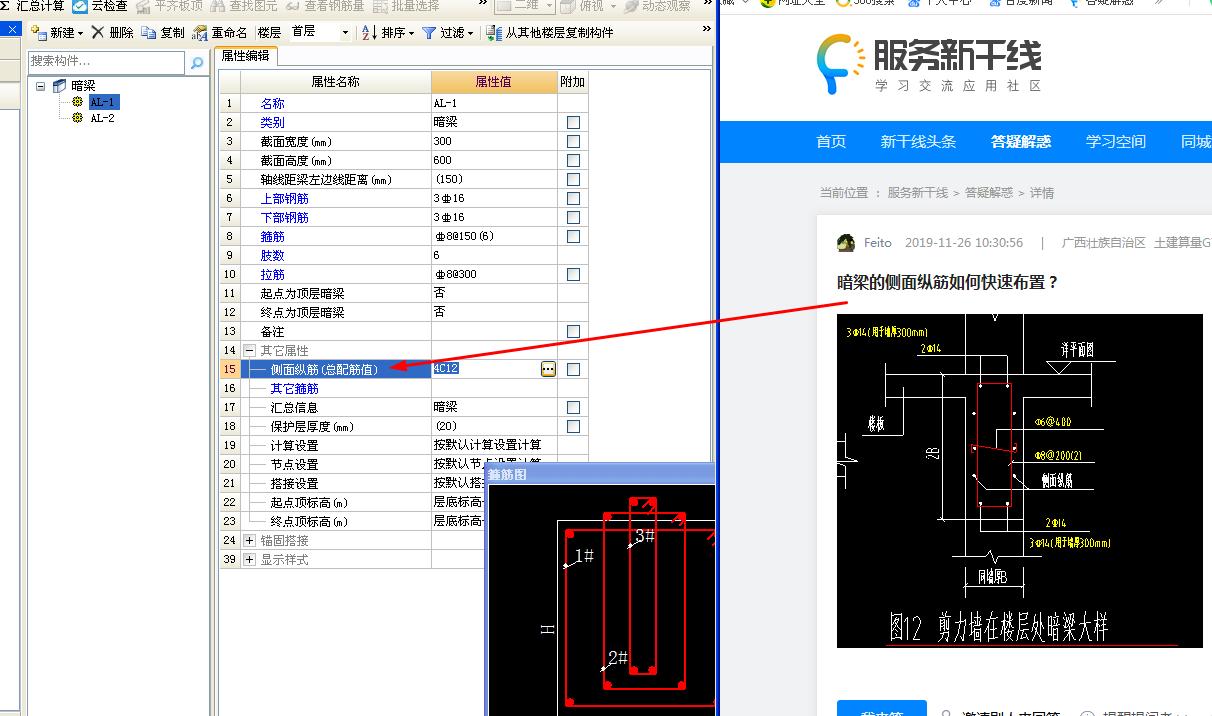Viewport: 1212px width, 716px height.
Task: Check the 附加 box for 箍筋
Action: pos(573,236)
